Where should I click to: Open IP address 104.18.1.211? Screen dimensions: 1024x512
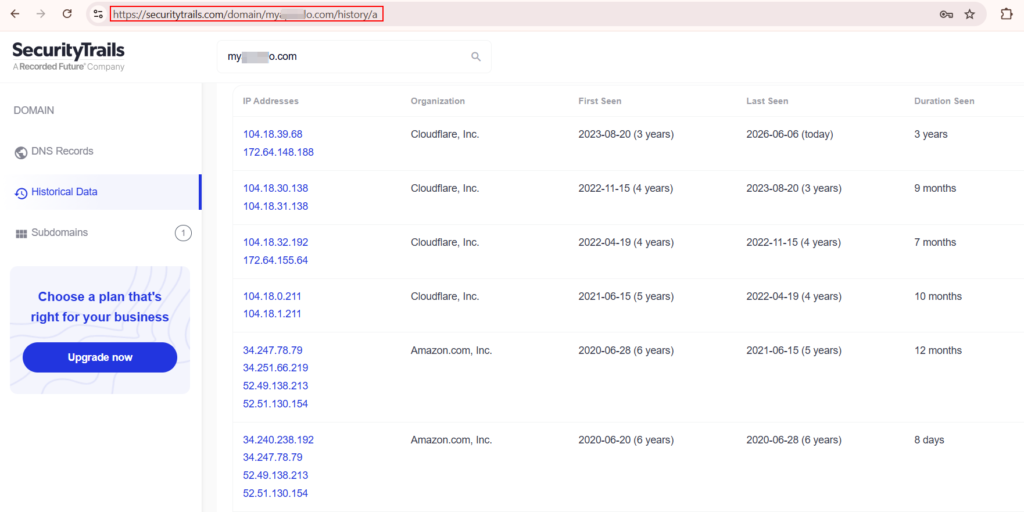[x=272, y=314]
